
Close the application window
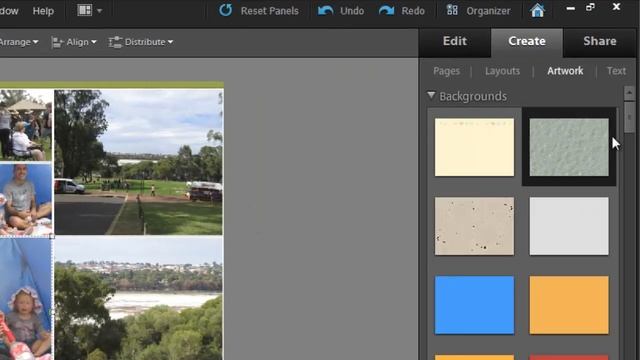tap(616, 7)
